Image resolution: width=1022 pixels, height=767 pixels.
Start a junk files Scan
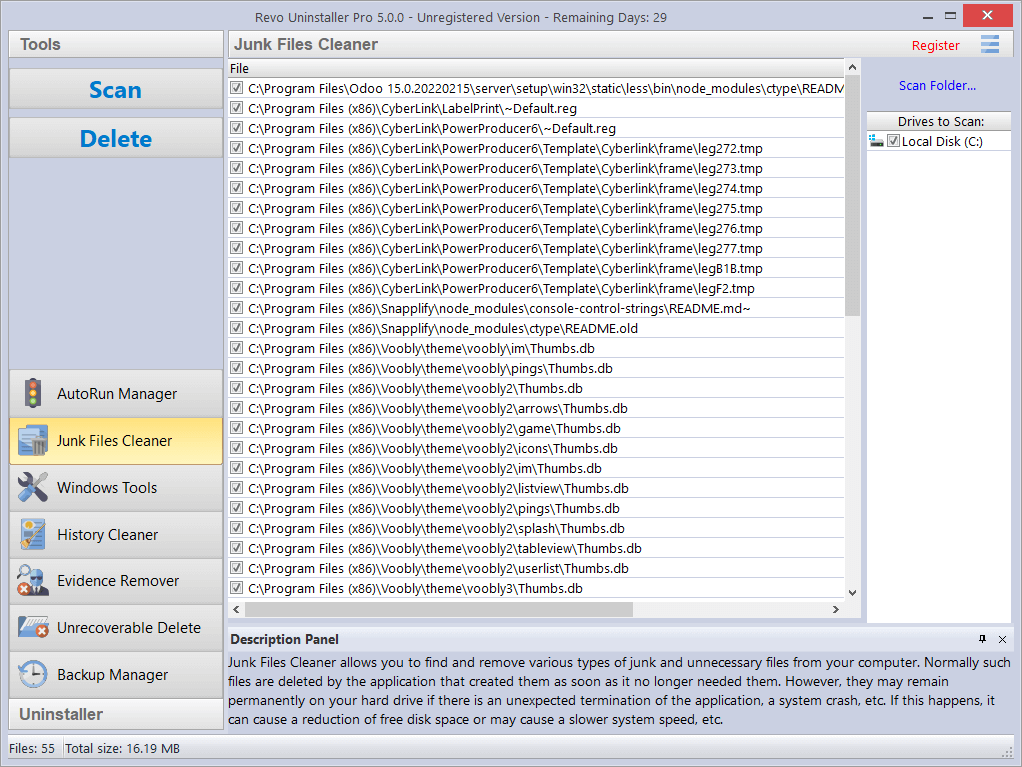[116, 89]
